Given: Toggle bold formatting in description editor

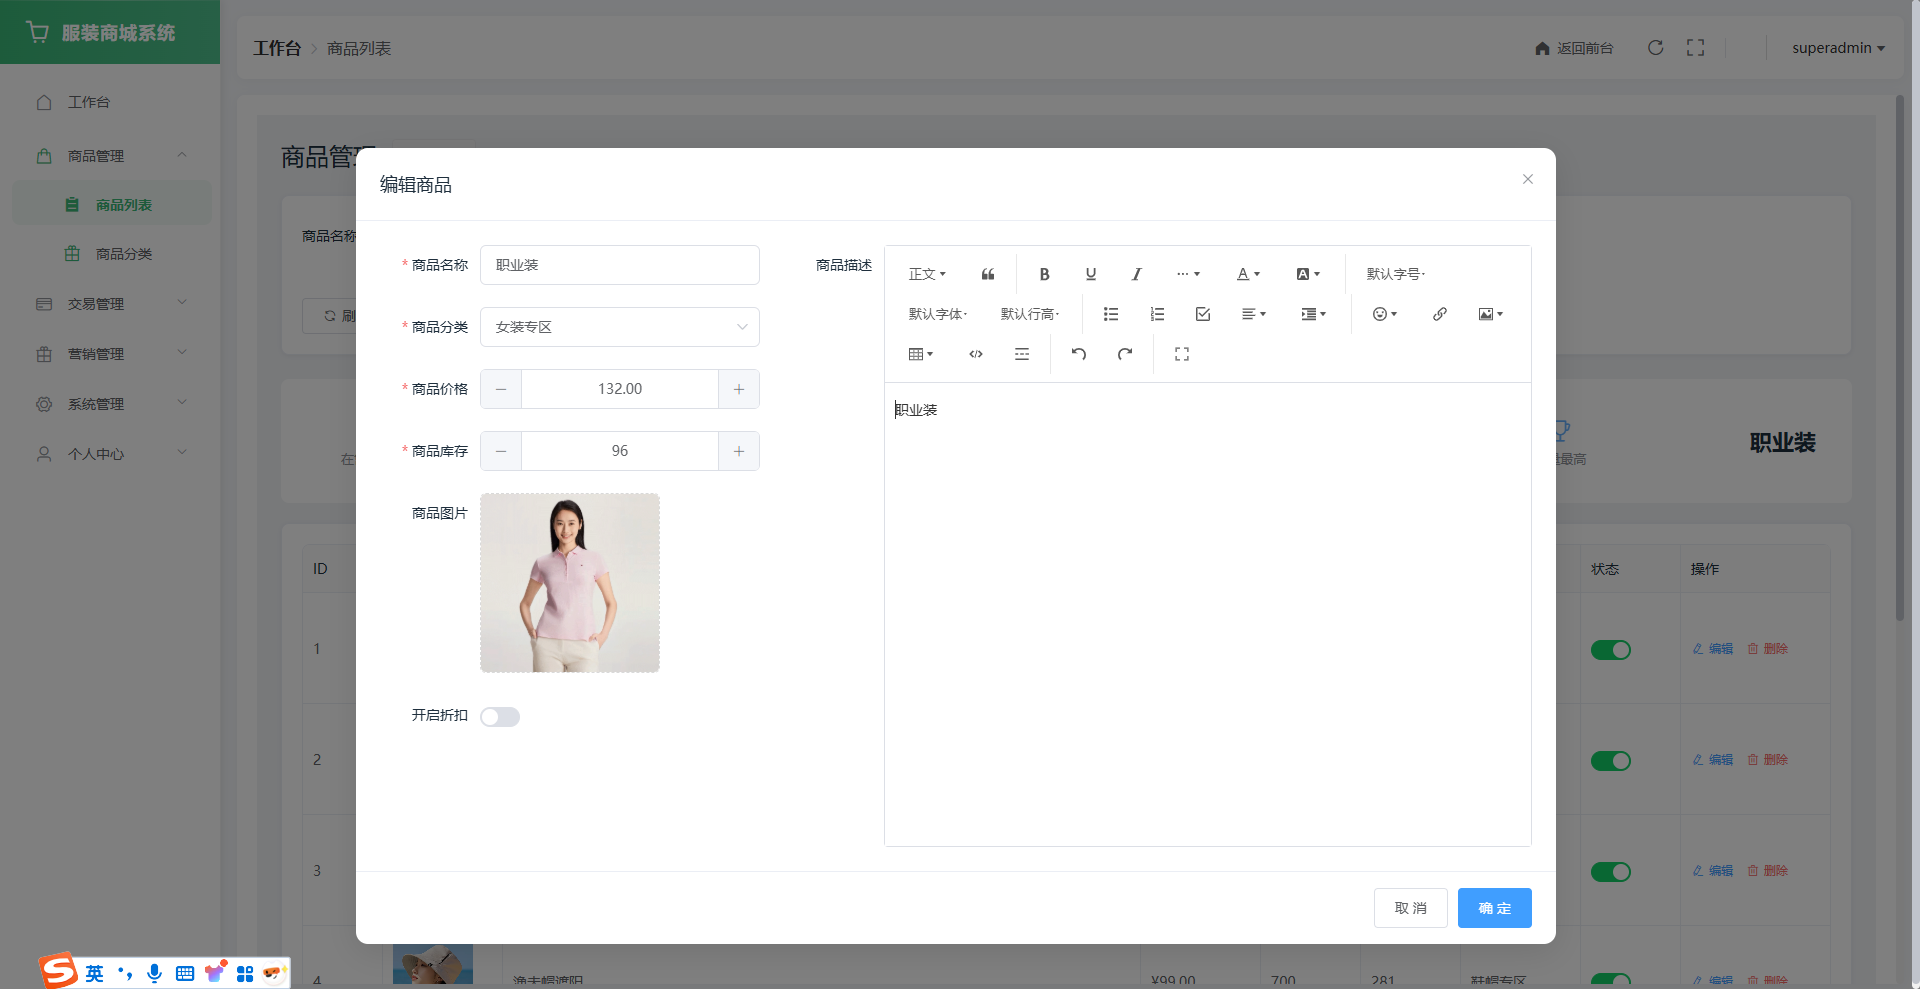Looking at the screenshot, I should click(1044, 274).
